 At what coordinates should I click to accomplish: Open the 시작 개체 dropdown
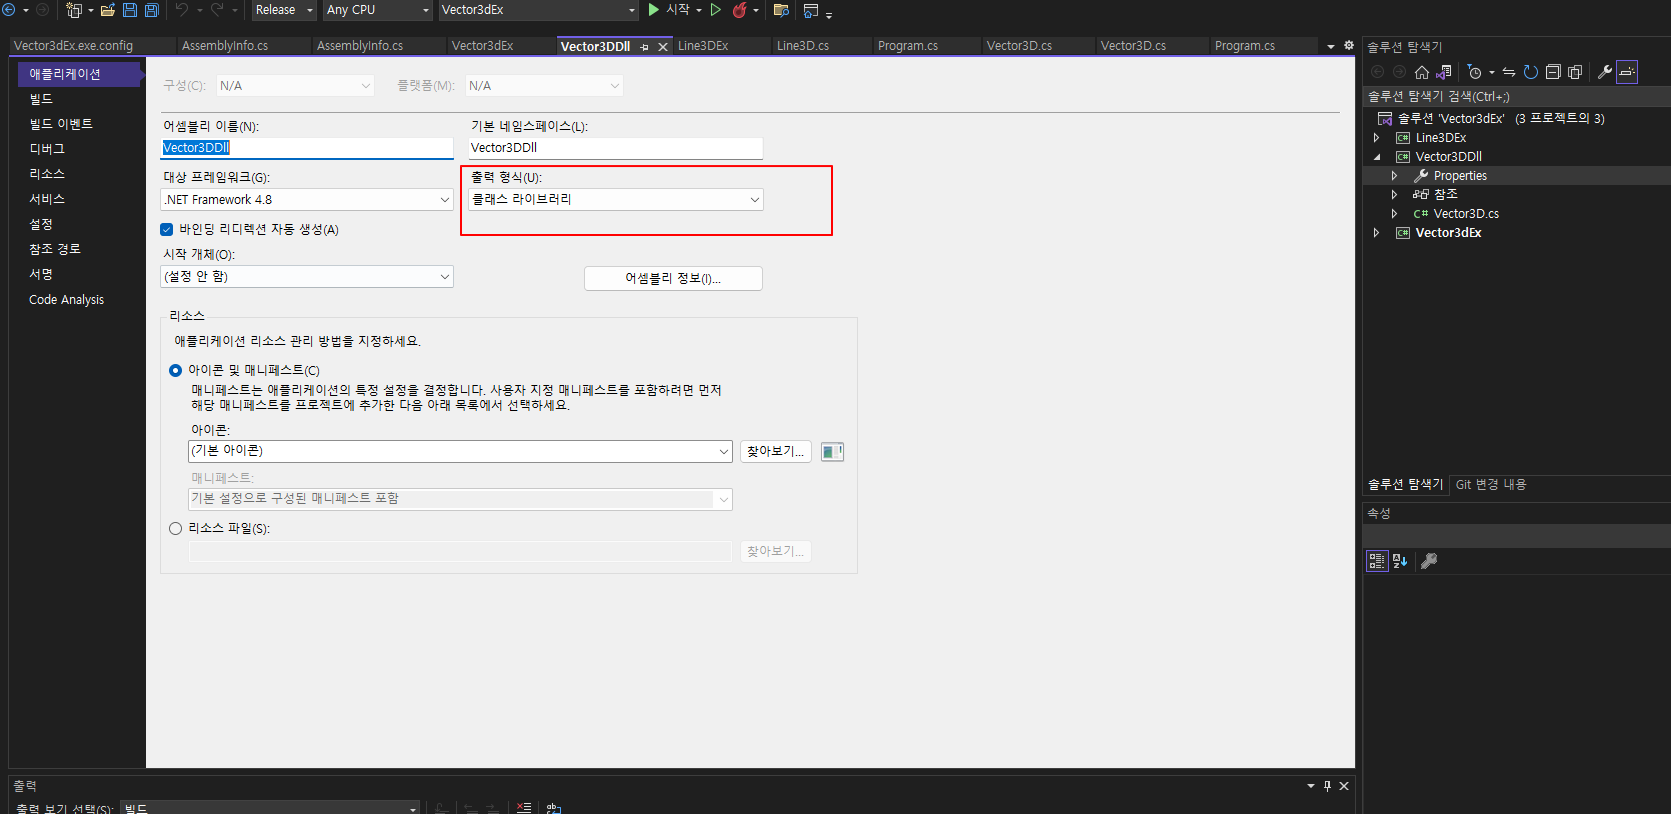click(307, 277)
